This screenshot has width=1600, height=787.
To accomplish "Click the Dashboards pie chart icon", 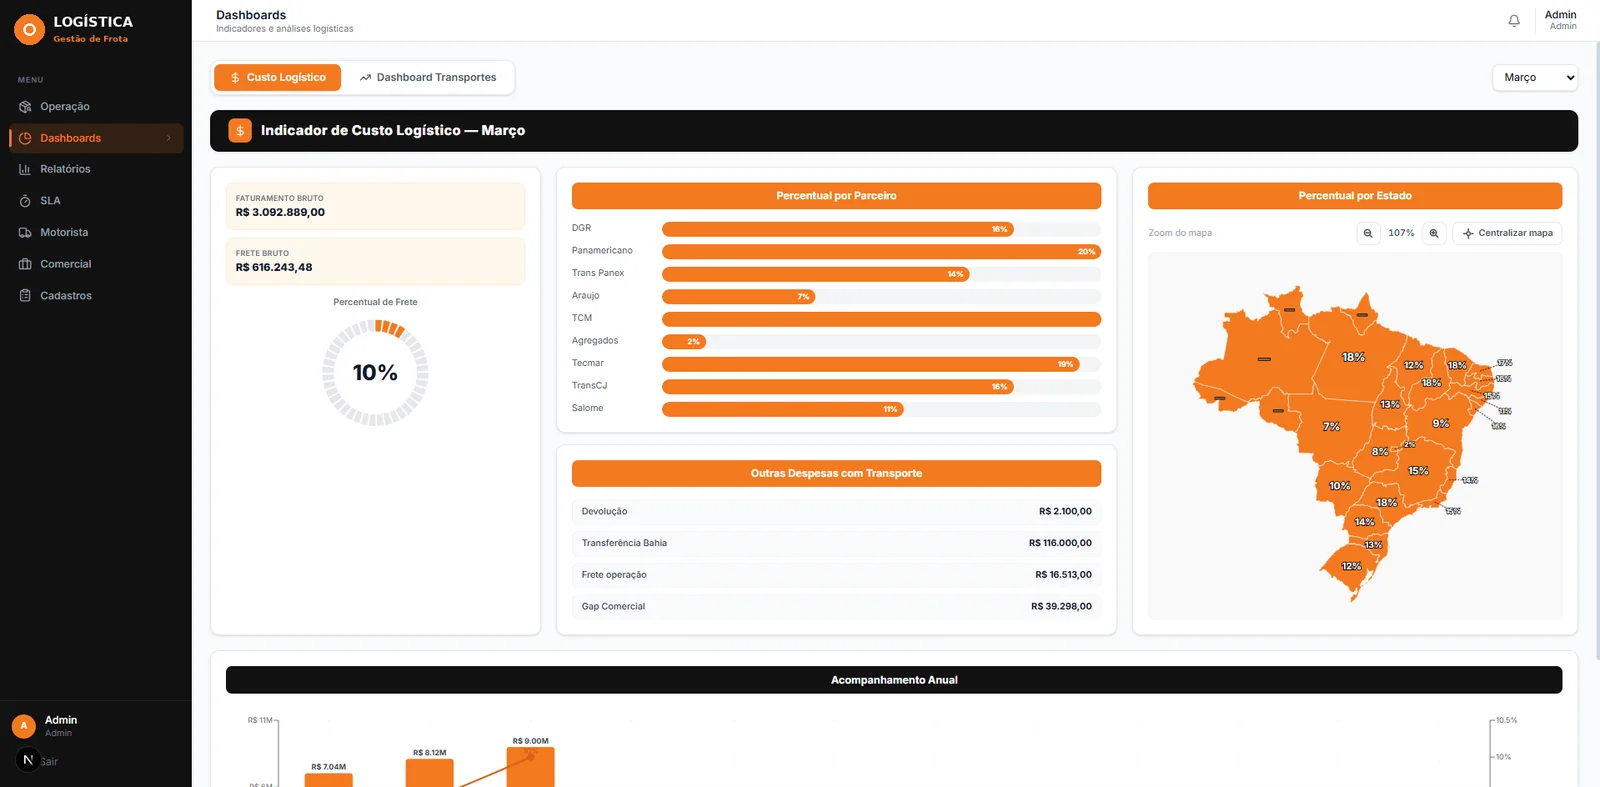I will click(25, 138).
